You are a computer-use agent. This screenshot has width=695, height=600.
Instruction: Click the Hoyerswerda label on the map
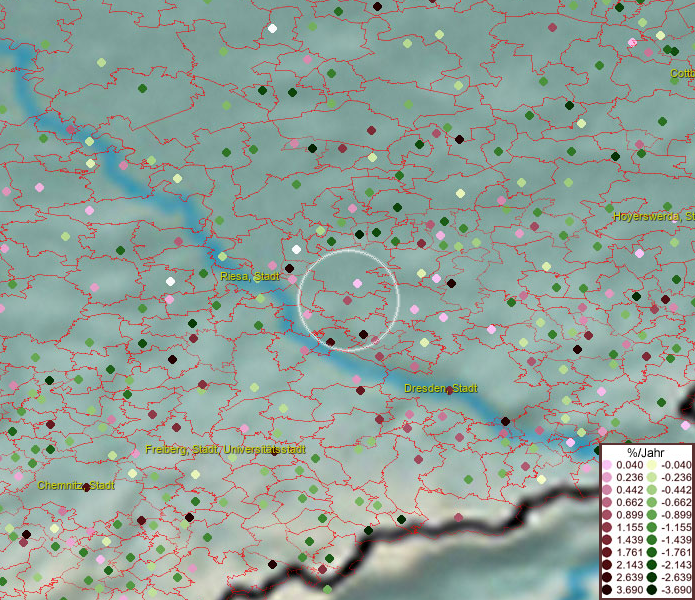(x=654, y=217)
